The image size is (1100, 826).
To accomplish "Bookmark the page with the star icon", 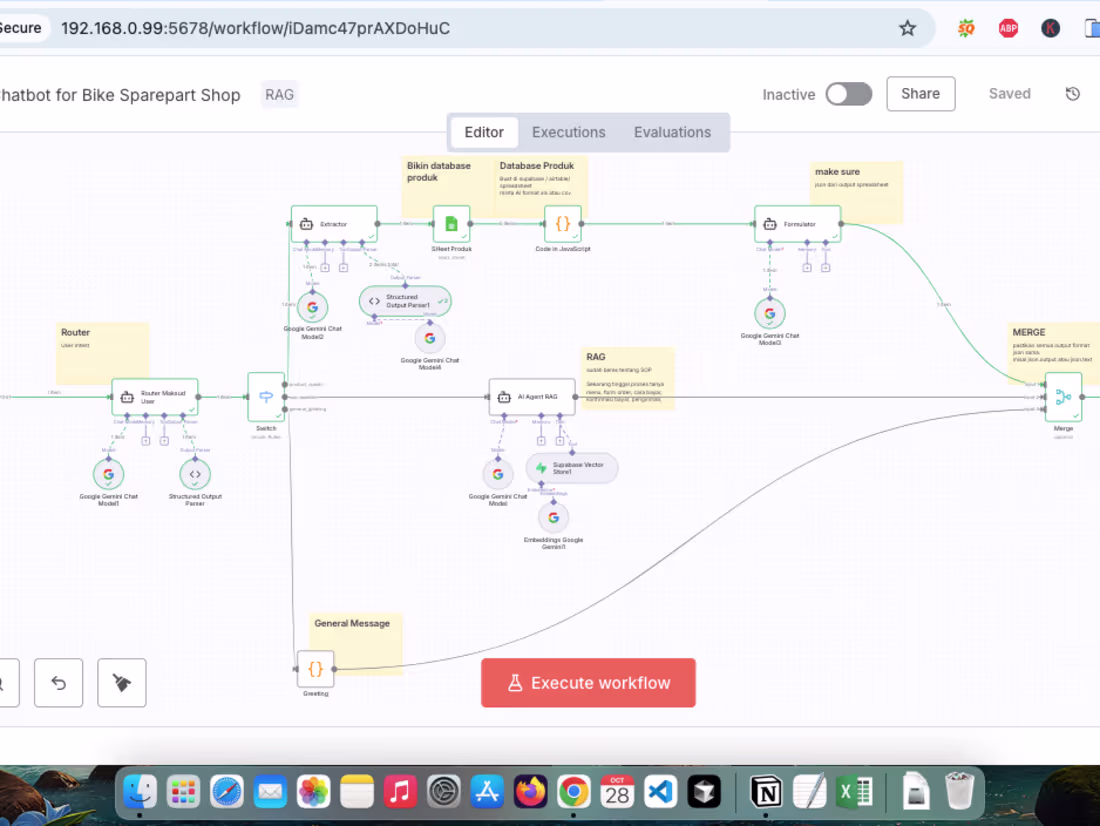I will click(907, 28).
